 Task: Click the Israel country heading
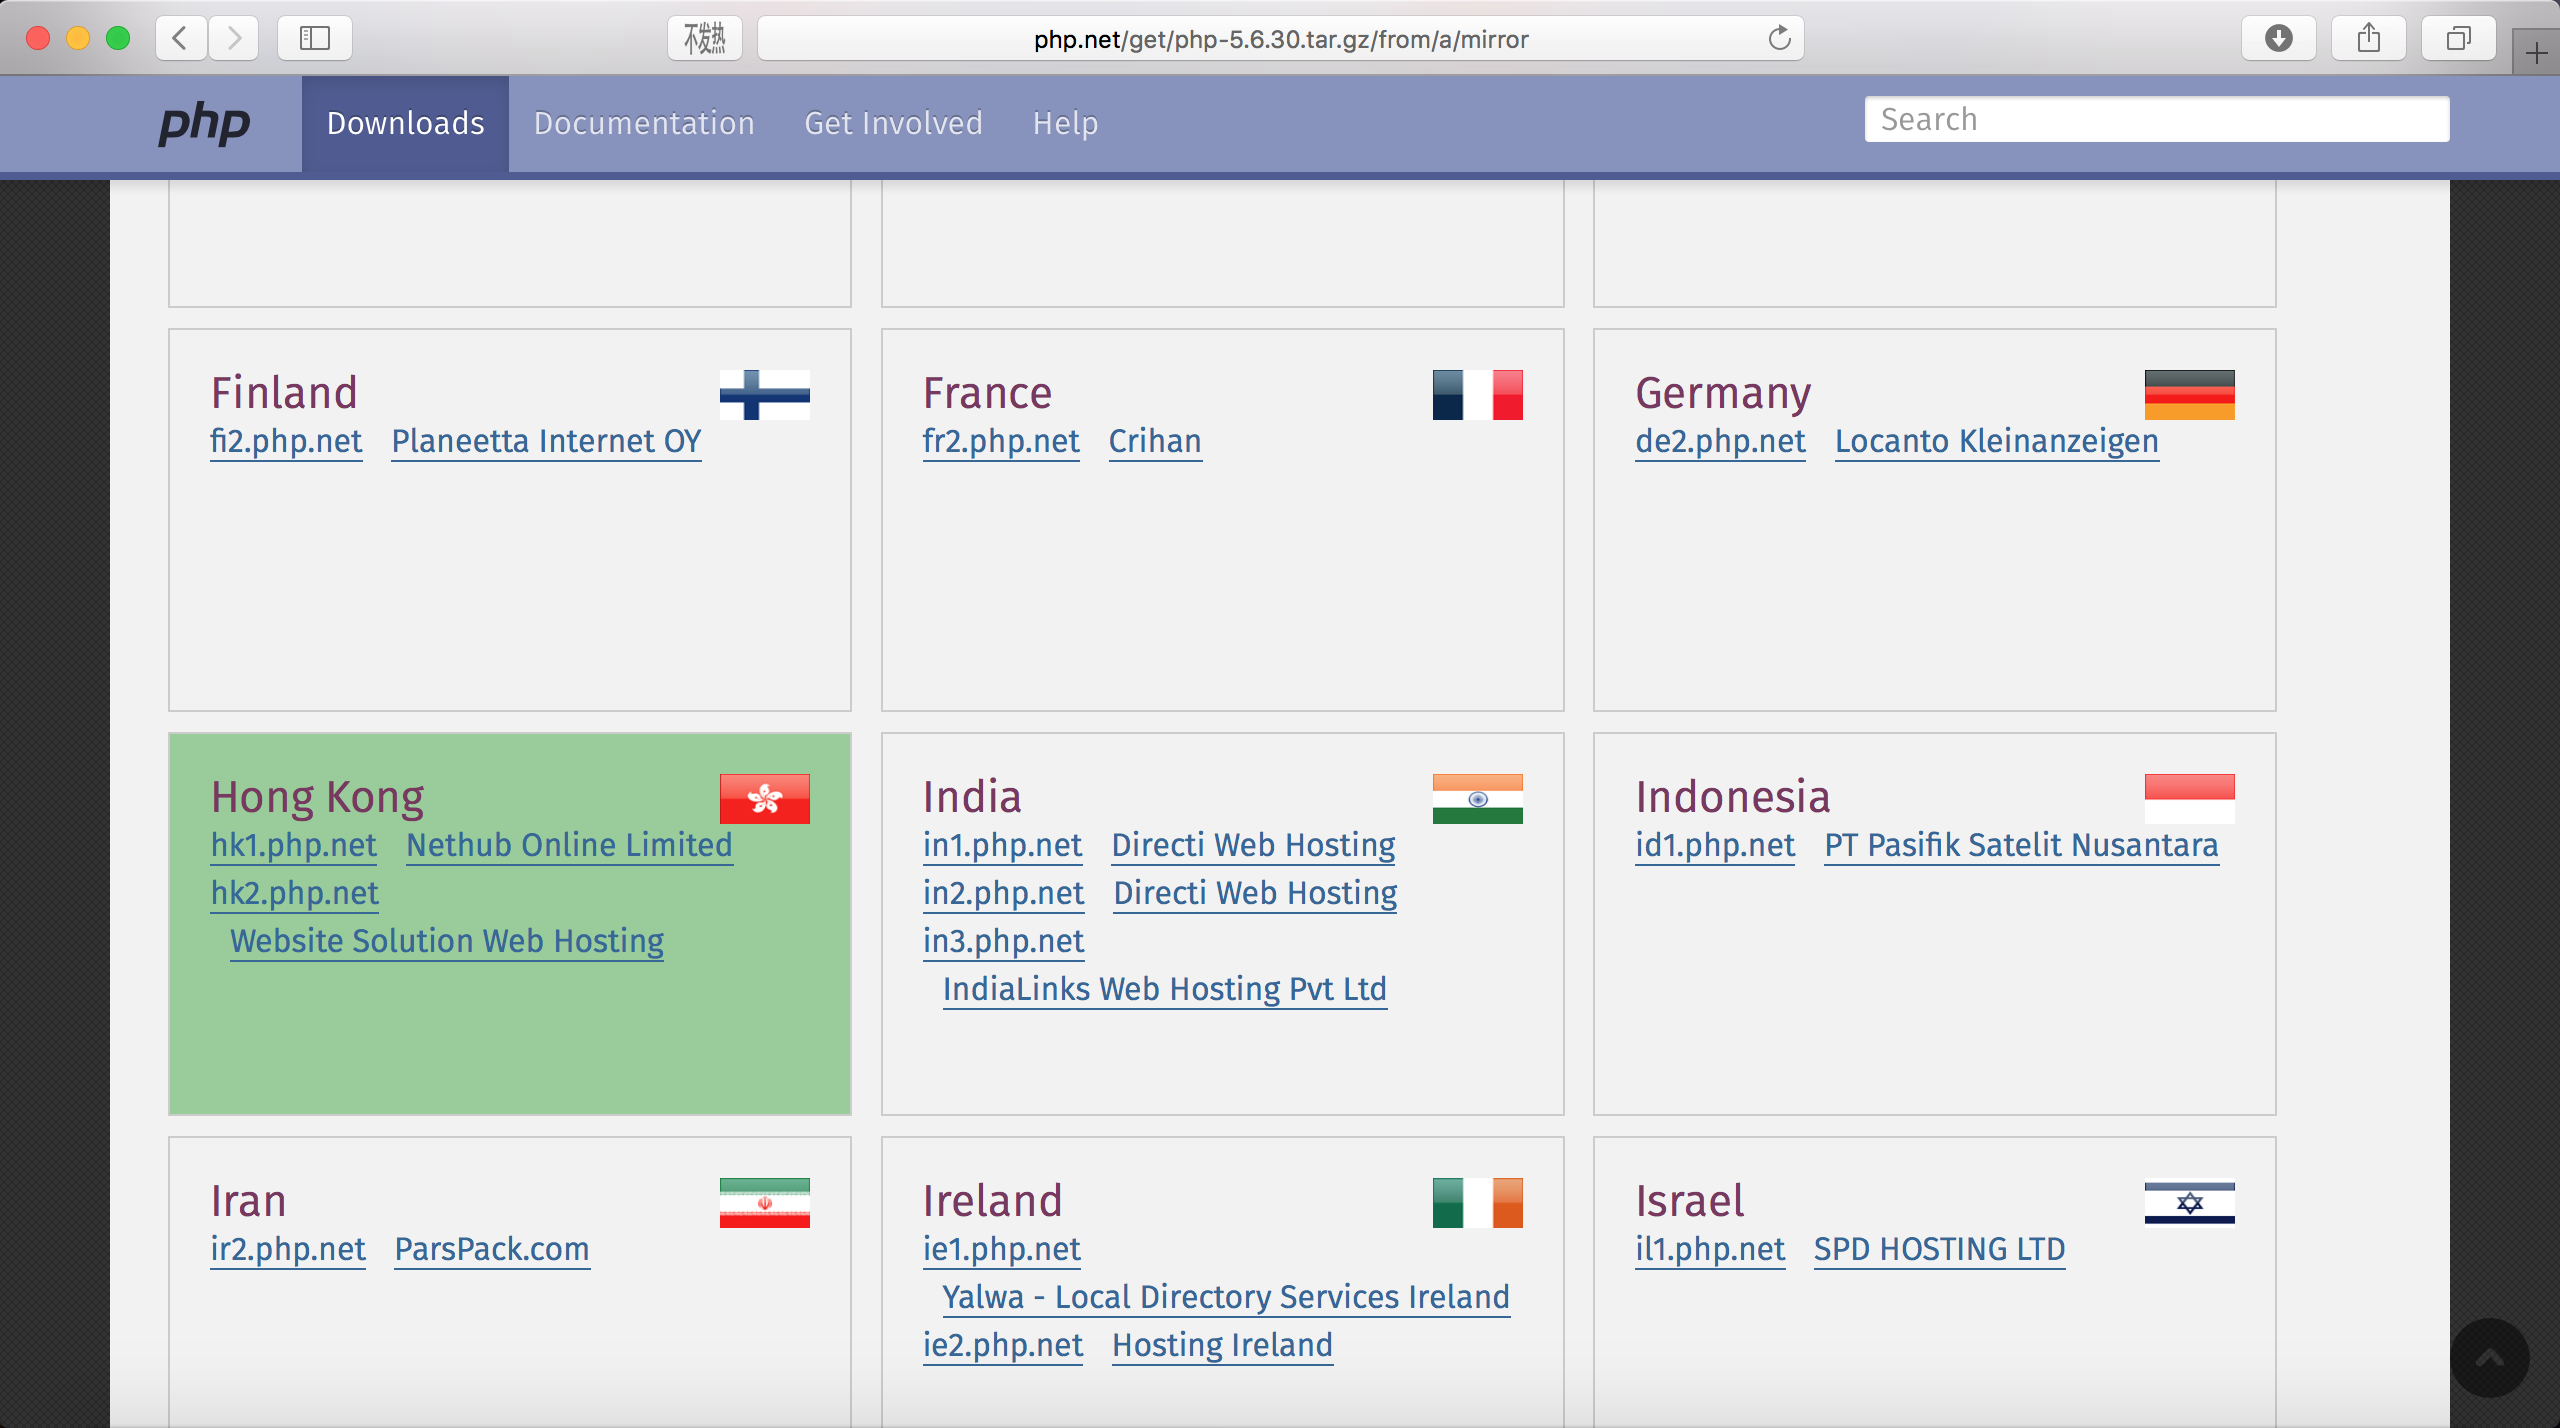(1689, 1201)
